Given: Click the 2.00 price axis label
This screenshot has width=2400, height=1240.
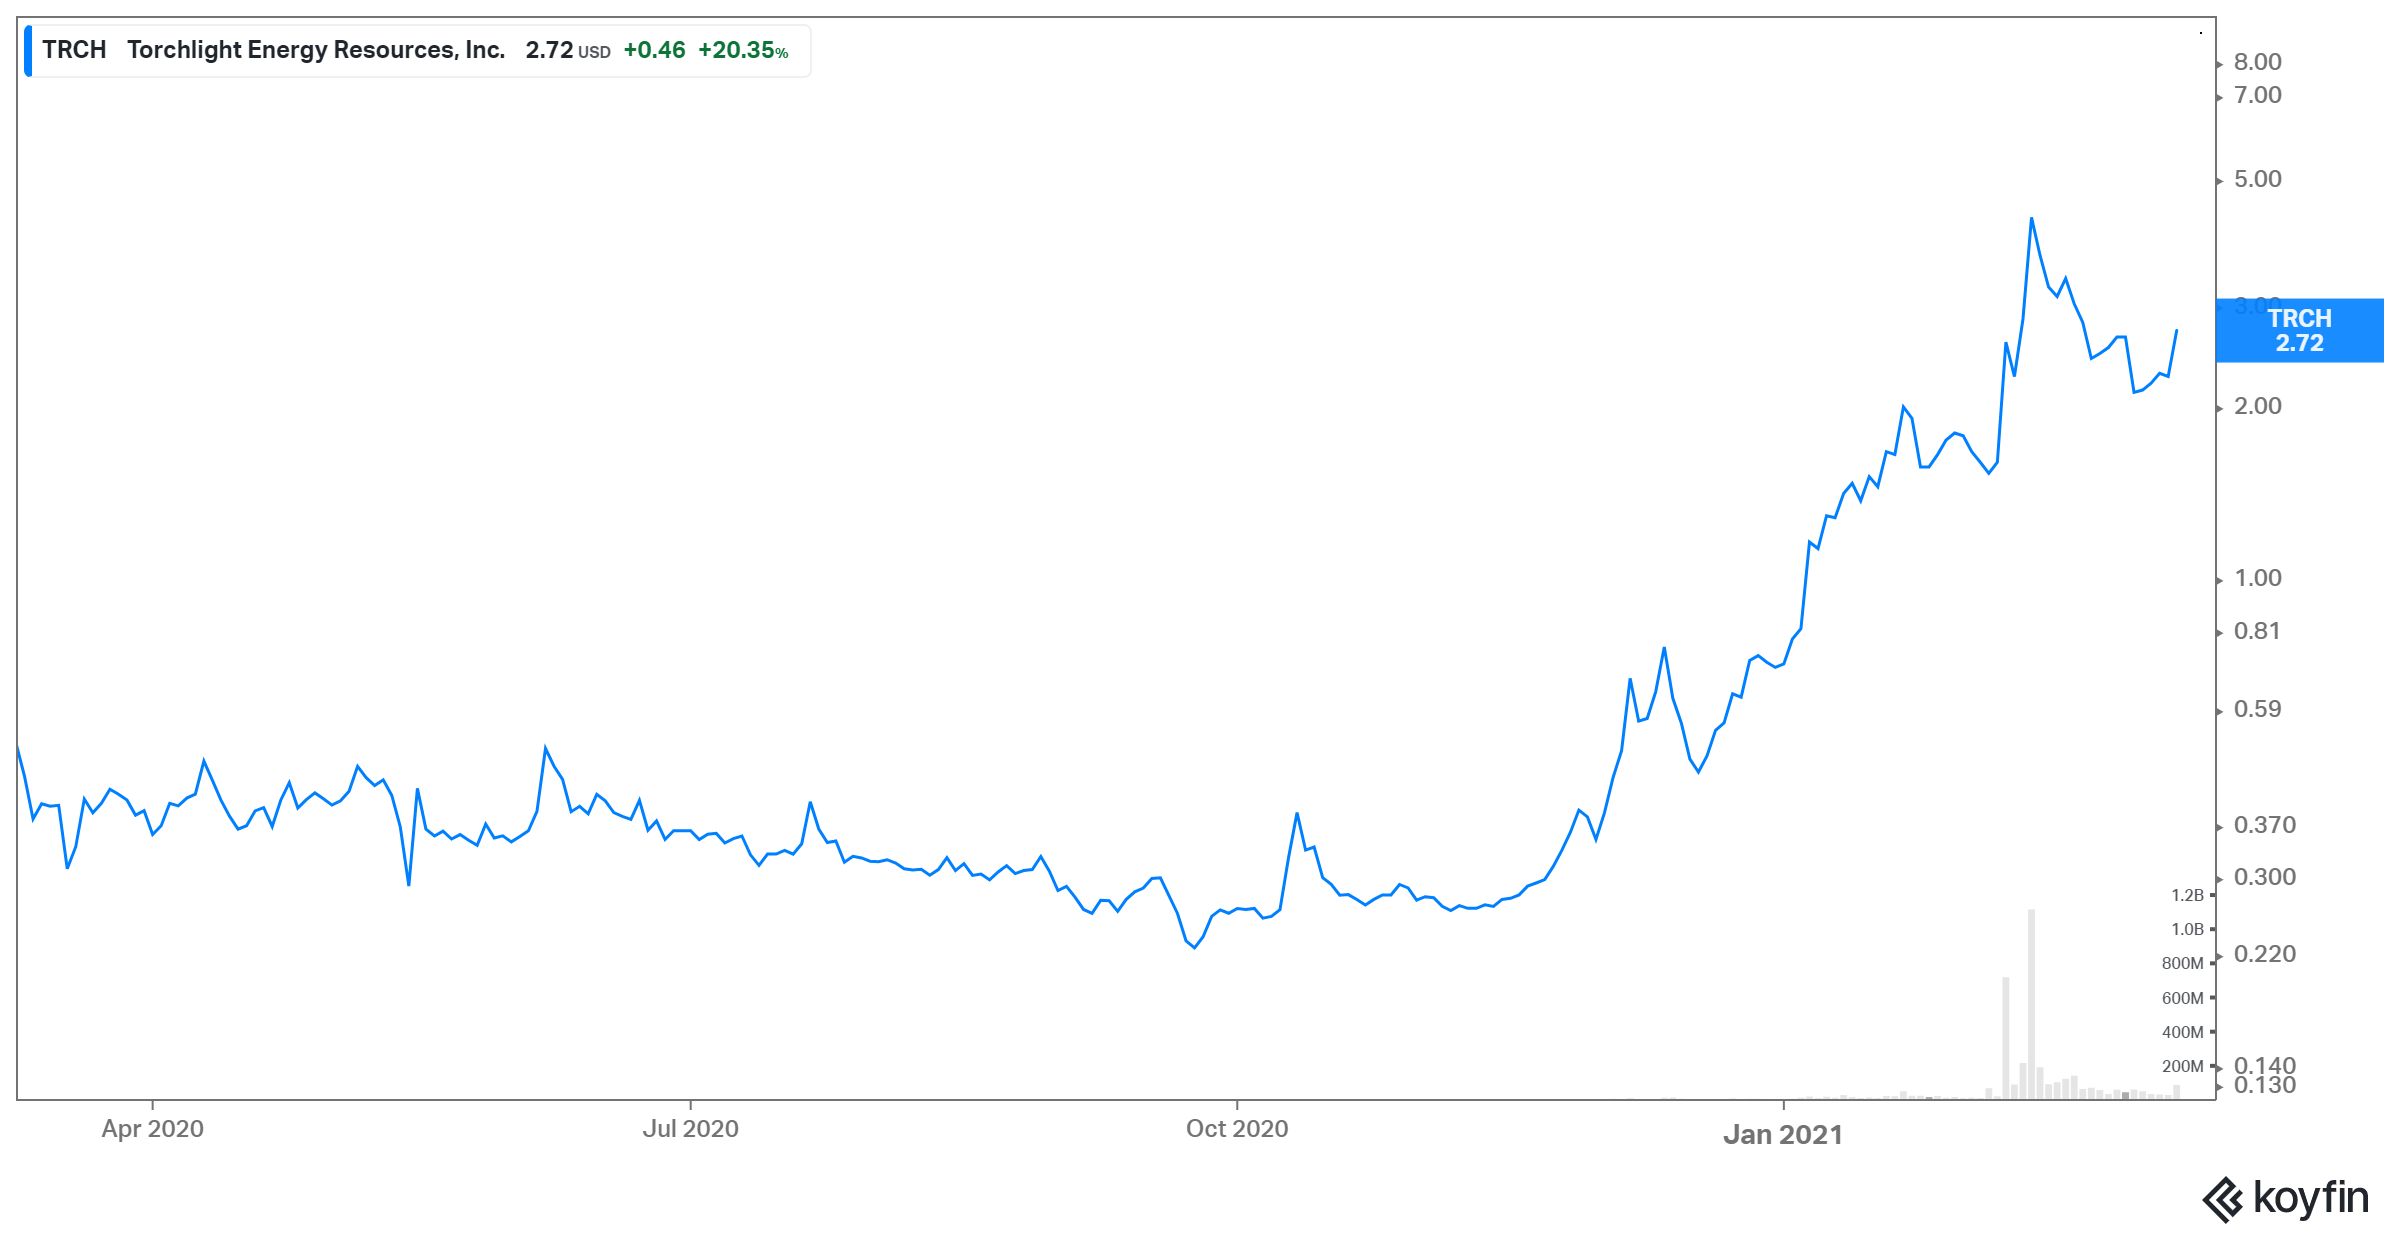Looking at the screenshot, I should point(2258,406).
